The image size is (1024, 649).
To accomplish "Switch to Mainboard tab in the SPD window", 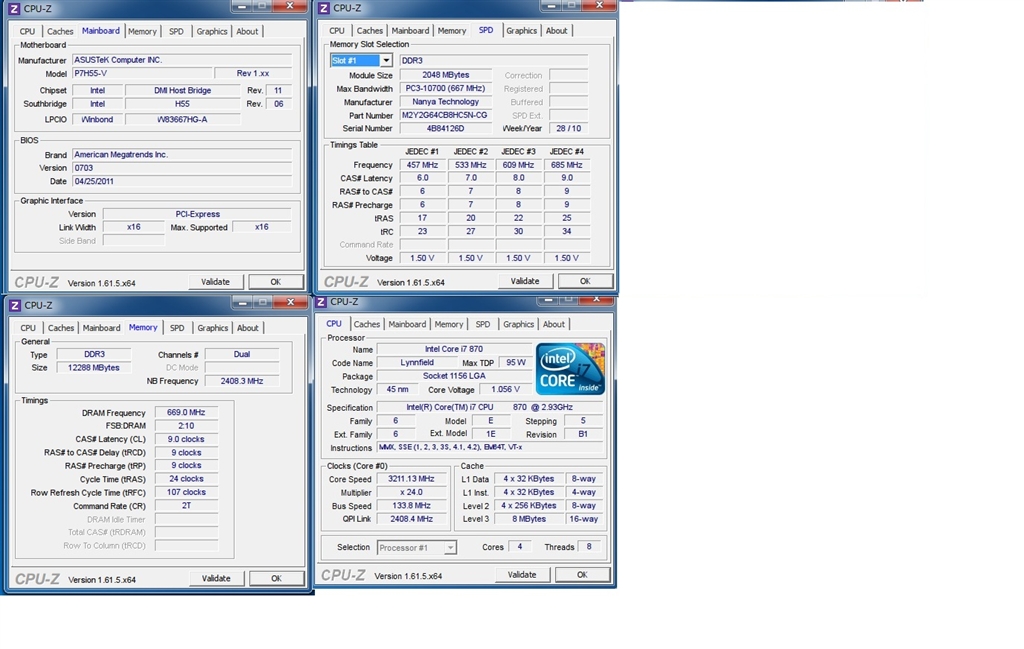I will [x=410, y=31].
